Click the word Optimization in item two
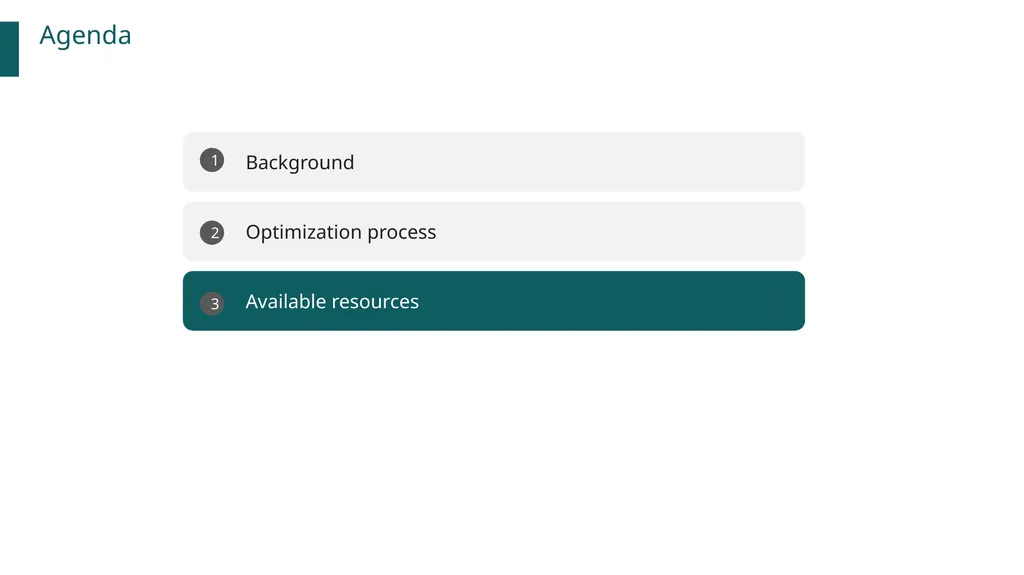The width and height of the screenshot is (1024, 575). [304, 231]
